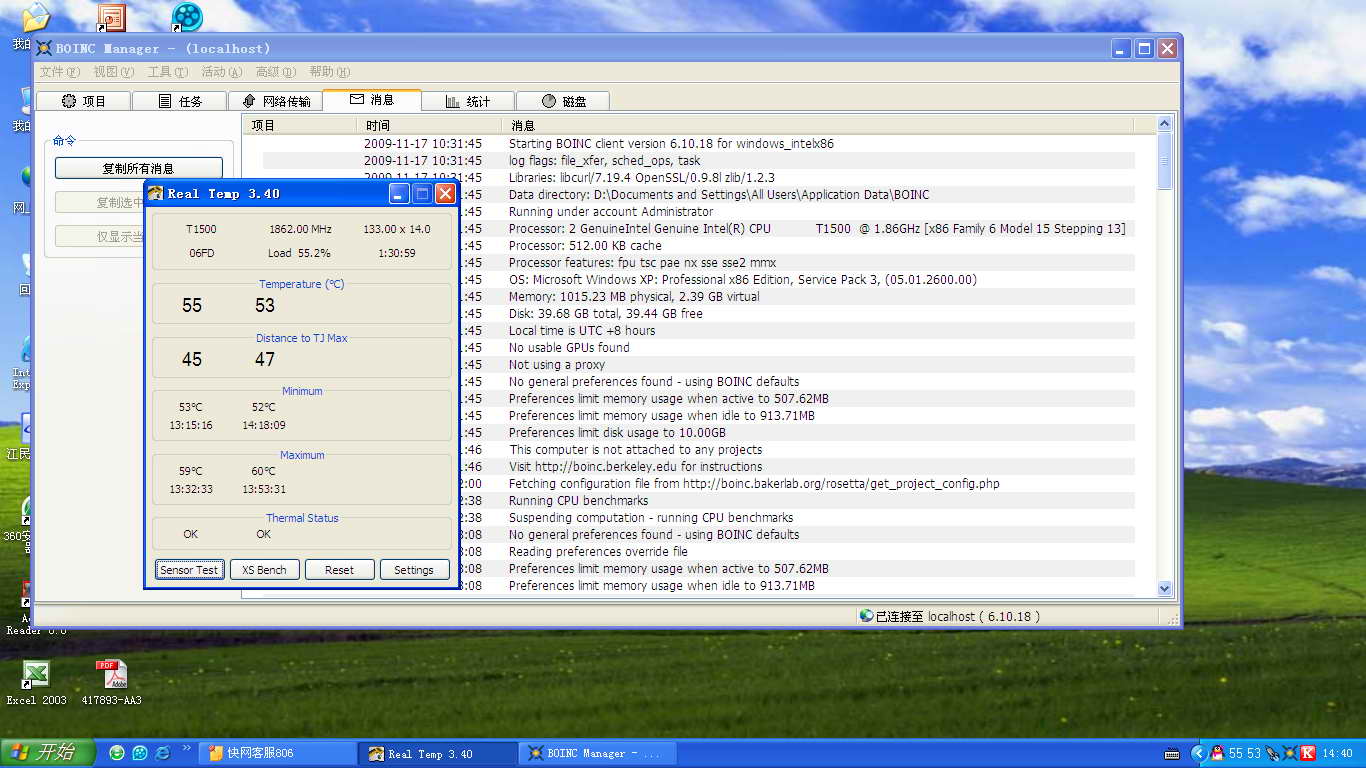The width and height of the screenshot is (1366, 768).
Task: Close the Real Temp 3.40 window
Action: (x=445, y=194)
